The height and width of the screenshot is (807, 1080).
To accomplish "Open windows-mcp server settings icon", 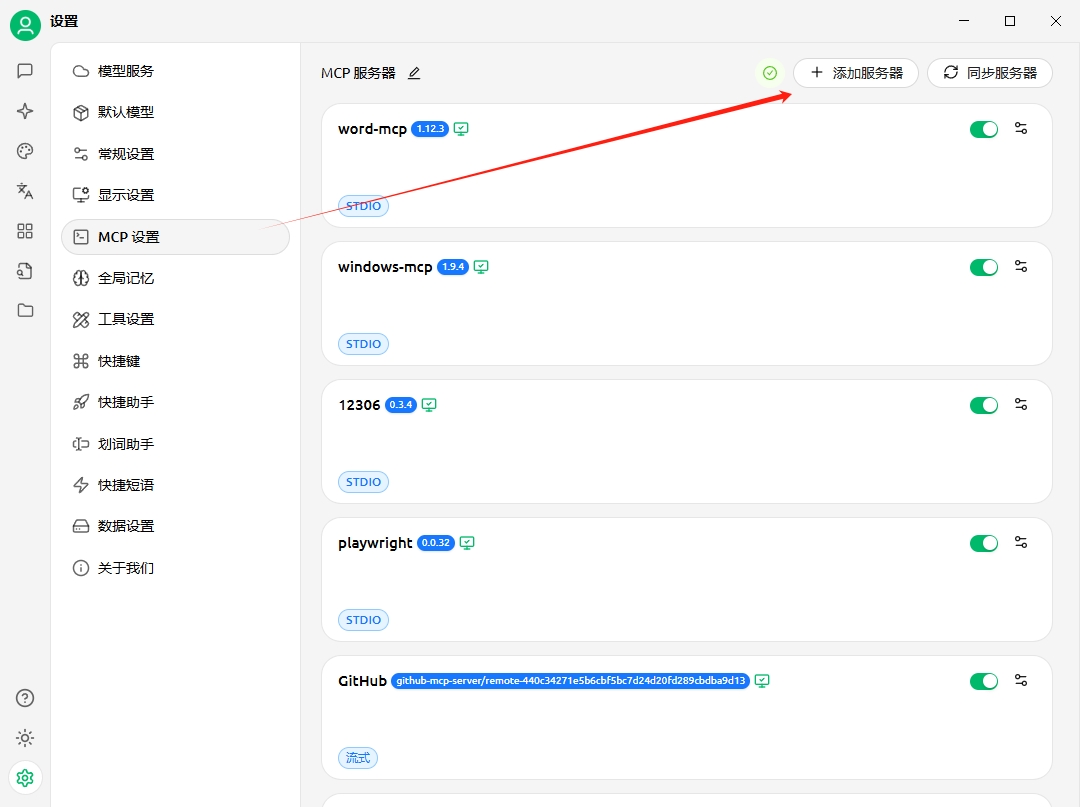I will [x=1021, y=266].
